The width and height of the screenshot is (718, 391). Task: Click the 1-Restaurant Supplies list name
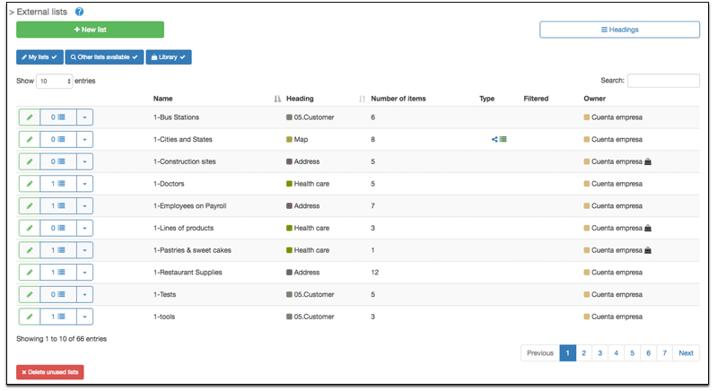pyautogui.click(x=188, y=272)
